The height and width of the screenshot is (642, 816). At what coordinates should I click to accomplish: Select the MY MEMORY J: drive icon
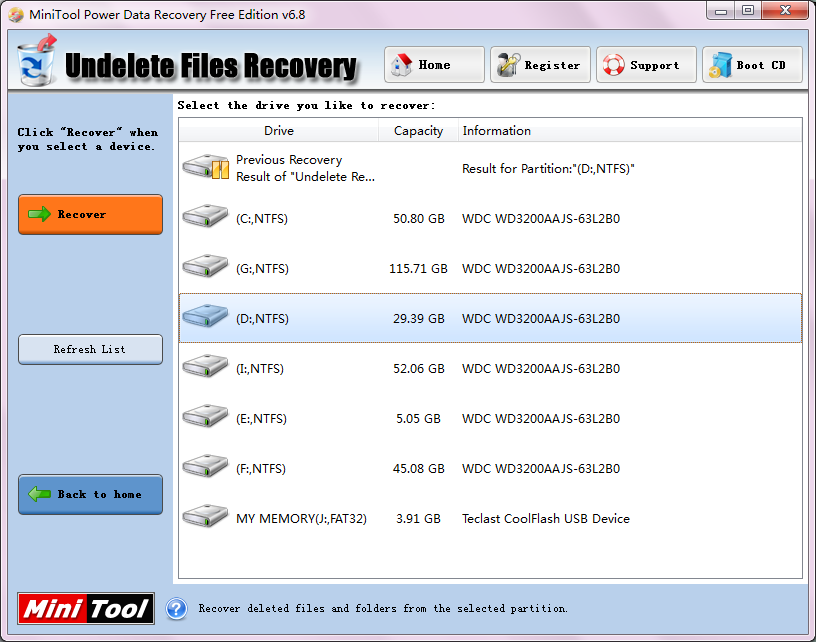pos(205,516)
